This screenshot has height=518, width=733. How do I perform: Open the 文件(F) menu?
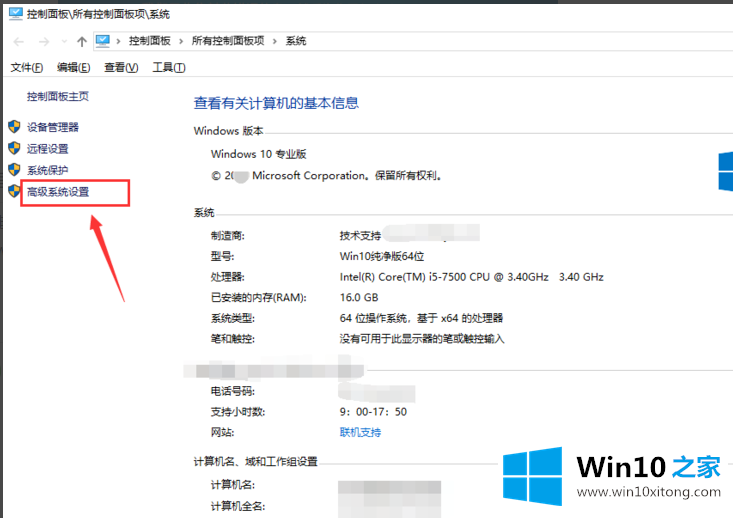(x=27, y=68)
